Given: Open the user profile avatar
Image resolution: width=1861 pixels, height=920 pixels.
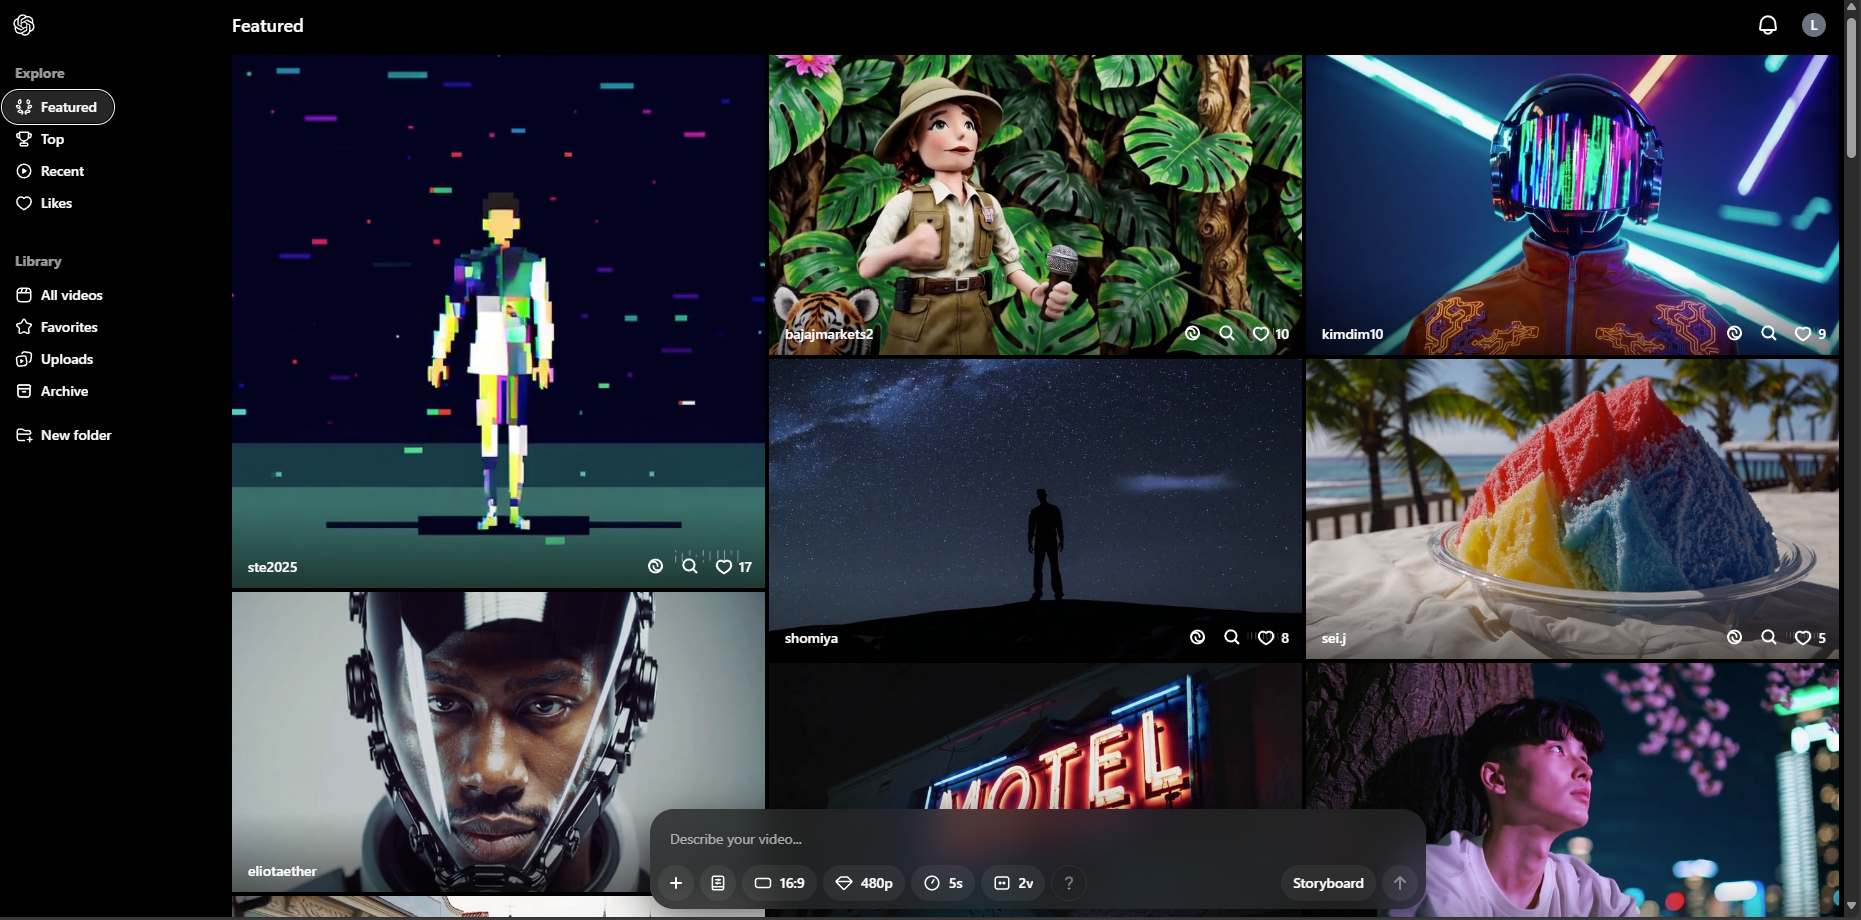Looking at the screenshot, I should tap(1813, 25).
